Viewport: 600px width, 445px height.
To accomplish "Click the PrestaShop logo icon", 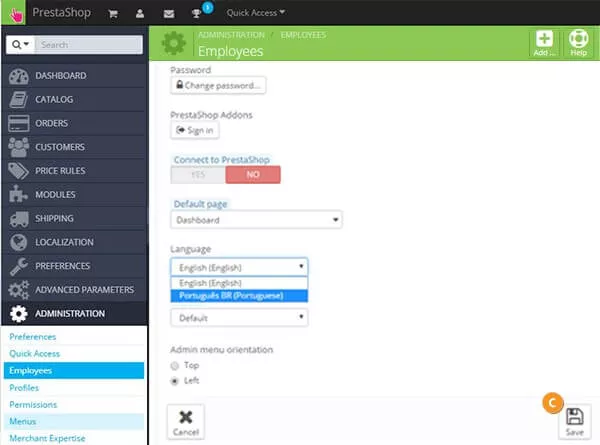I will point(13,13).
